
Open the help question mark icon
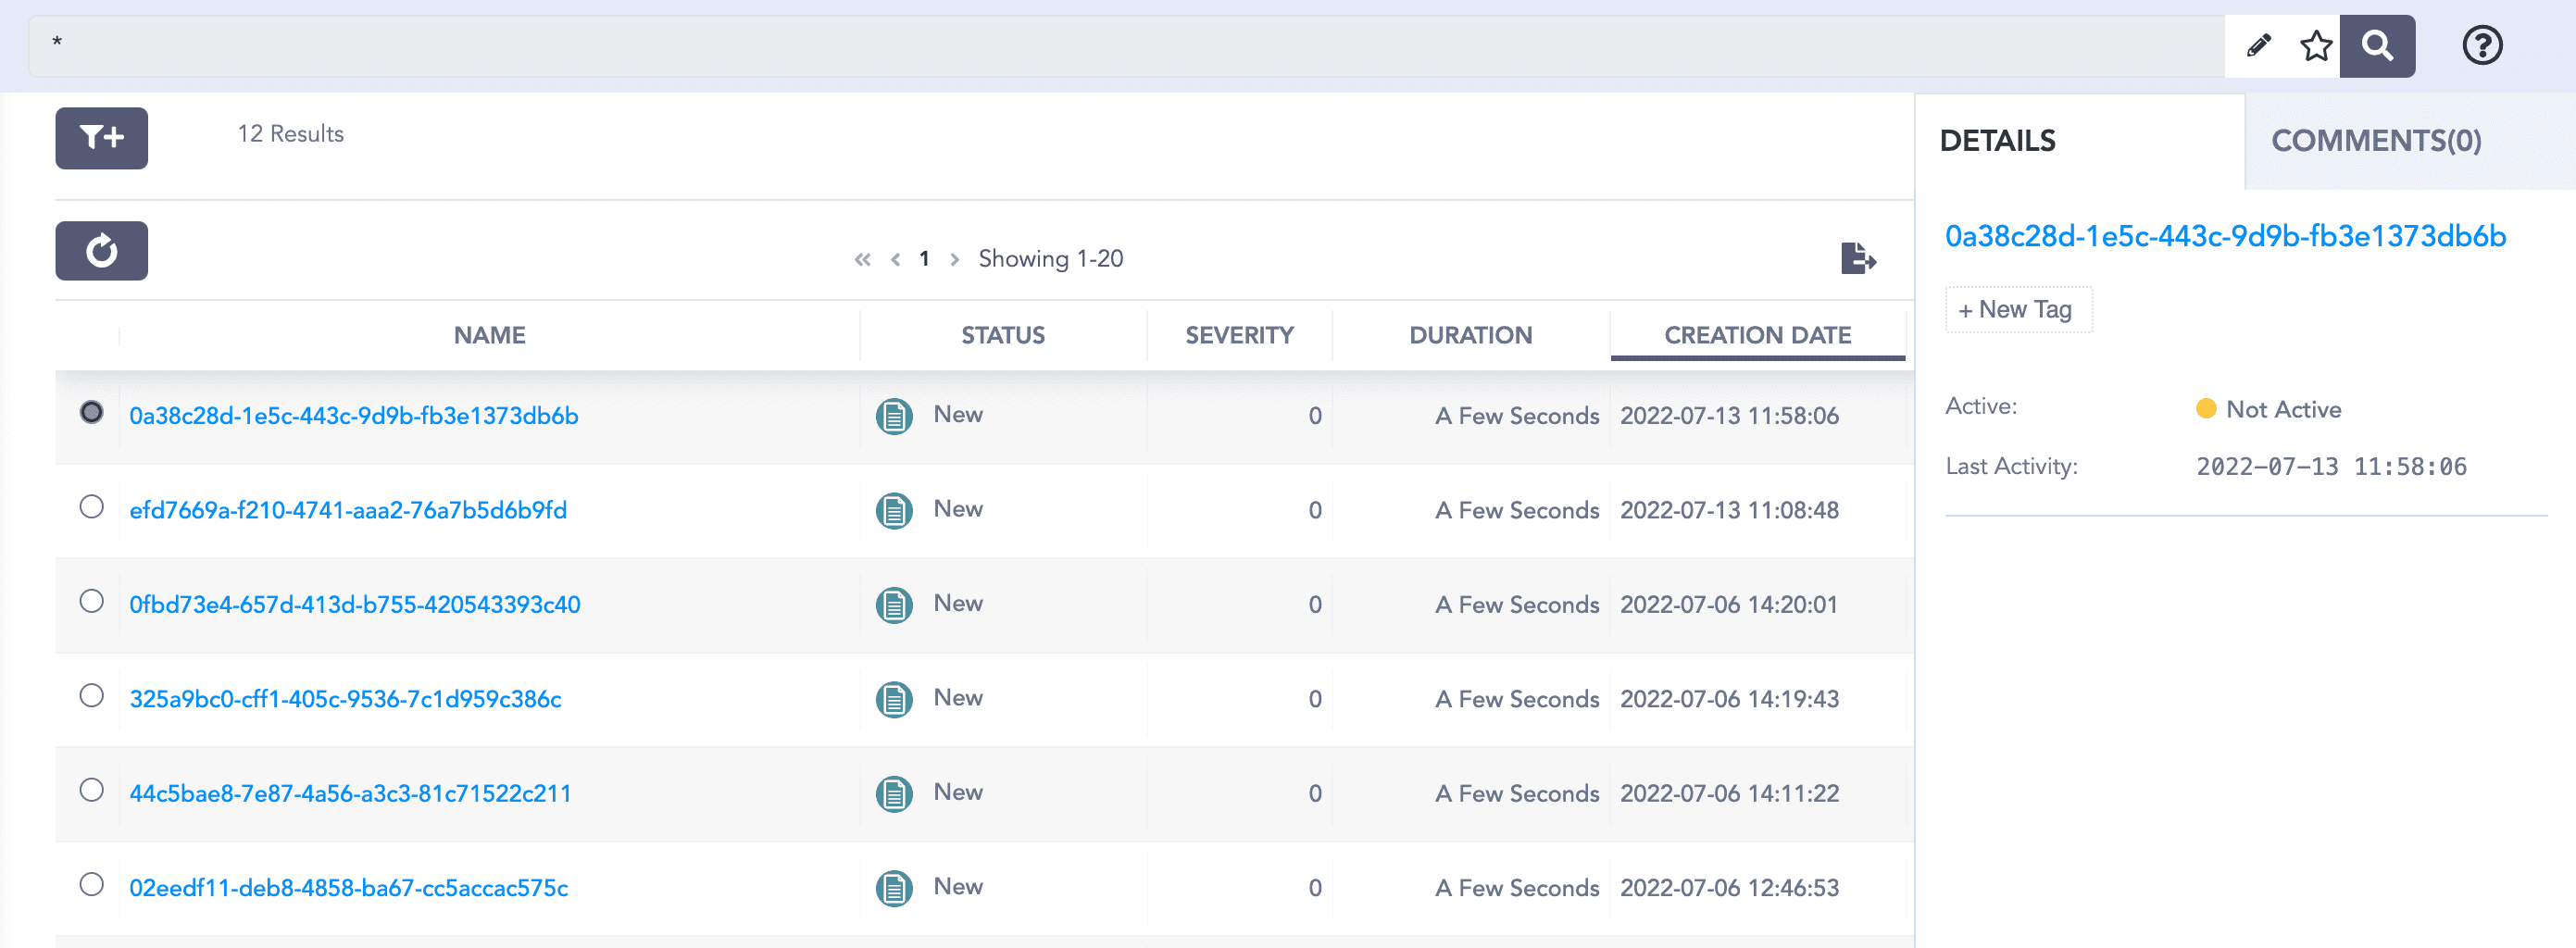(2481, 46)
